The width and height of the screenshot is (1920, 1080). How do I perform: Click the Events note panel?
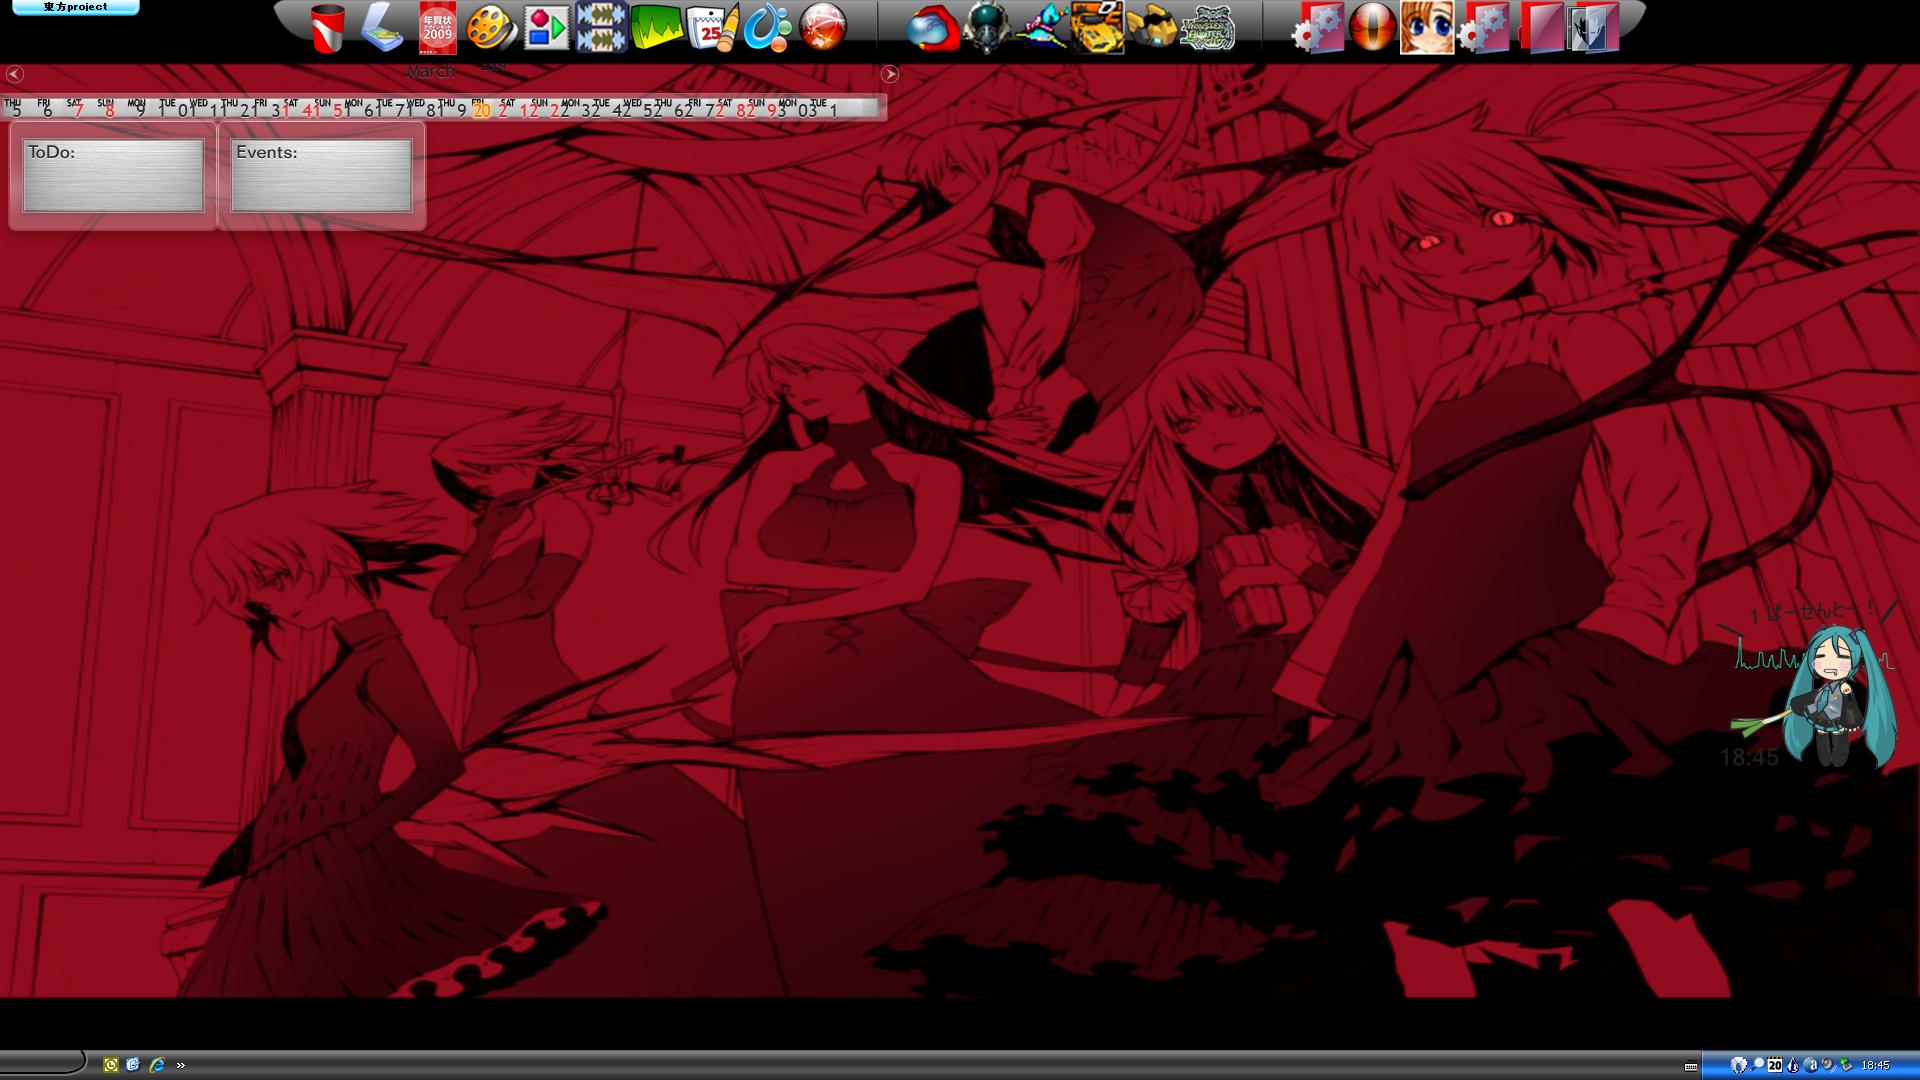point(321,176)
